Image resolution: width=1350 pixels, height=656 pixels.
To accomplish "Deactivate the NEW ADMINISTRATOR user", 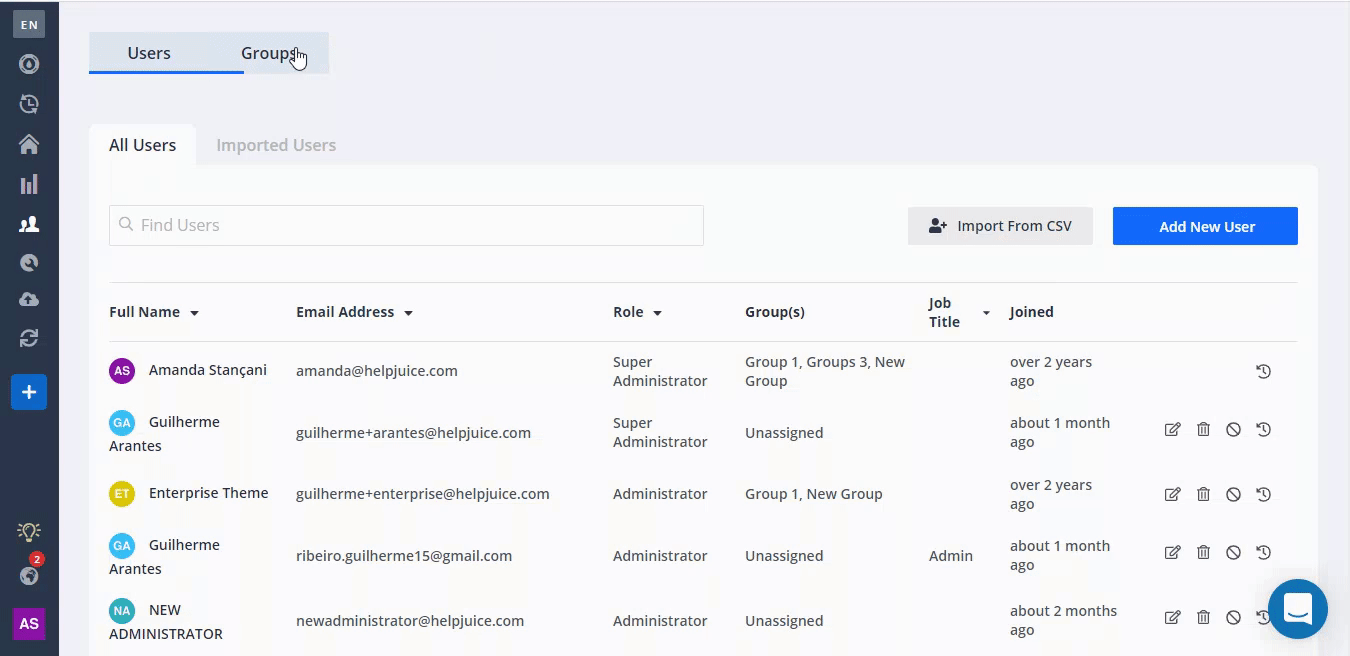I will tap(1234, 617).
